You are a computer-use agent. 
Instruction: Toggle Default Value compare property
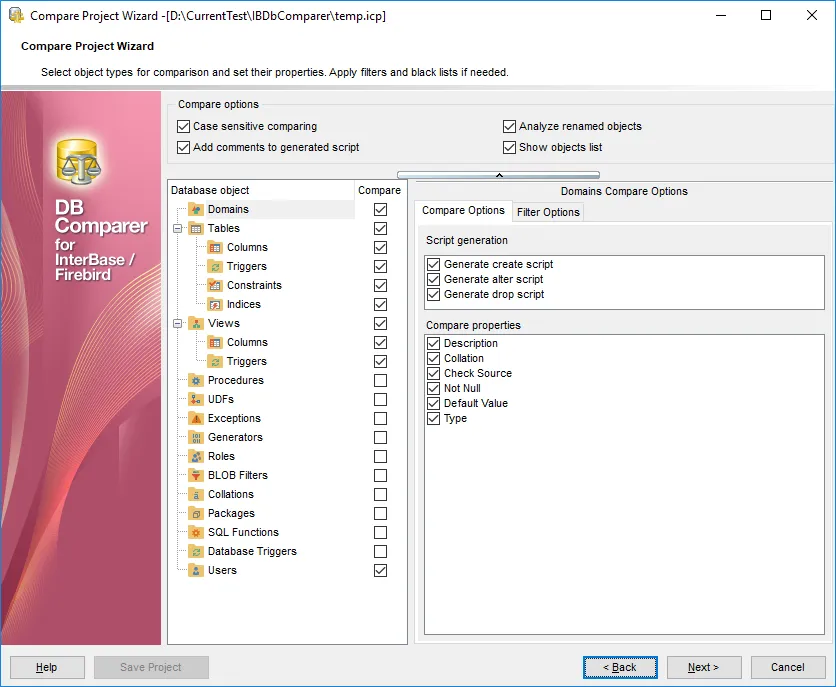click(x=433, y=403)
